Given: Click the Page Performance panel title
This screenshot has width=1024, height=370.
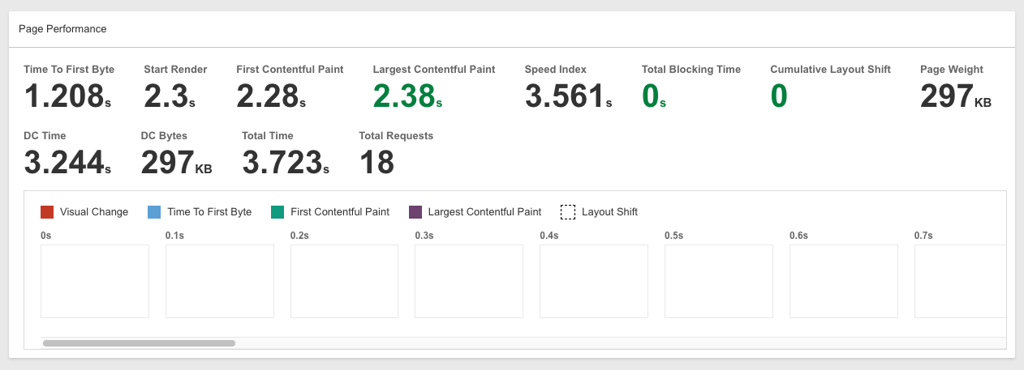Looking at the screenshot, I should pyautogui.click(x=63, y=29).
